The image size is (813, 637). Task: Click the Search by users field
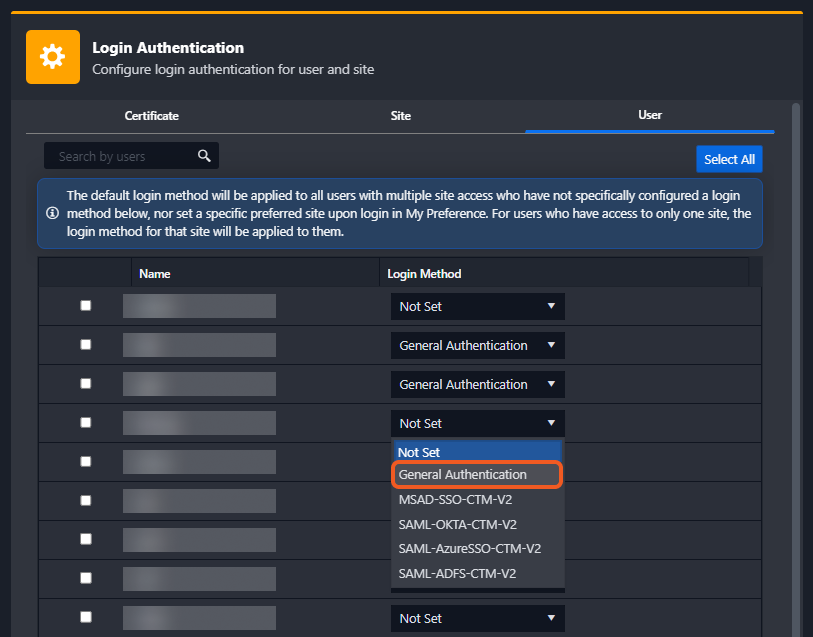[120, 156]
